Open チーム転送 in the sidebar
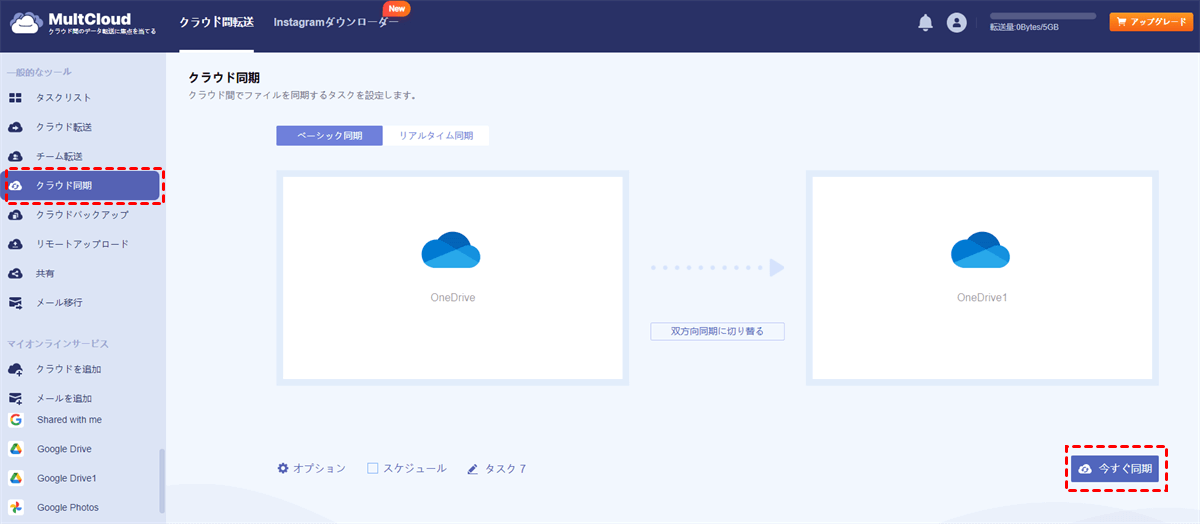Image resolution: width=1200 pixels, height=524 pixels. [60, 156]
